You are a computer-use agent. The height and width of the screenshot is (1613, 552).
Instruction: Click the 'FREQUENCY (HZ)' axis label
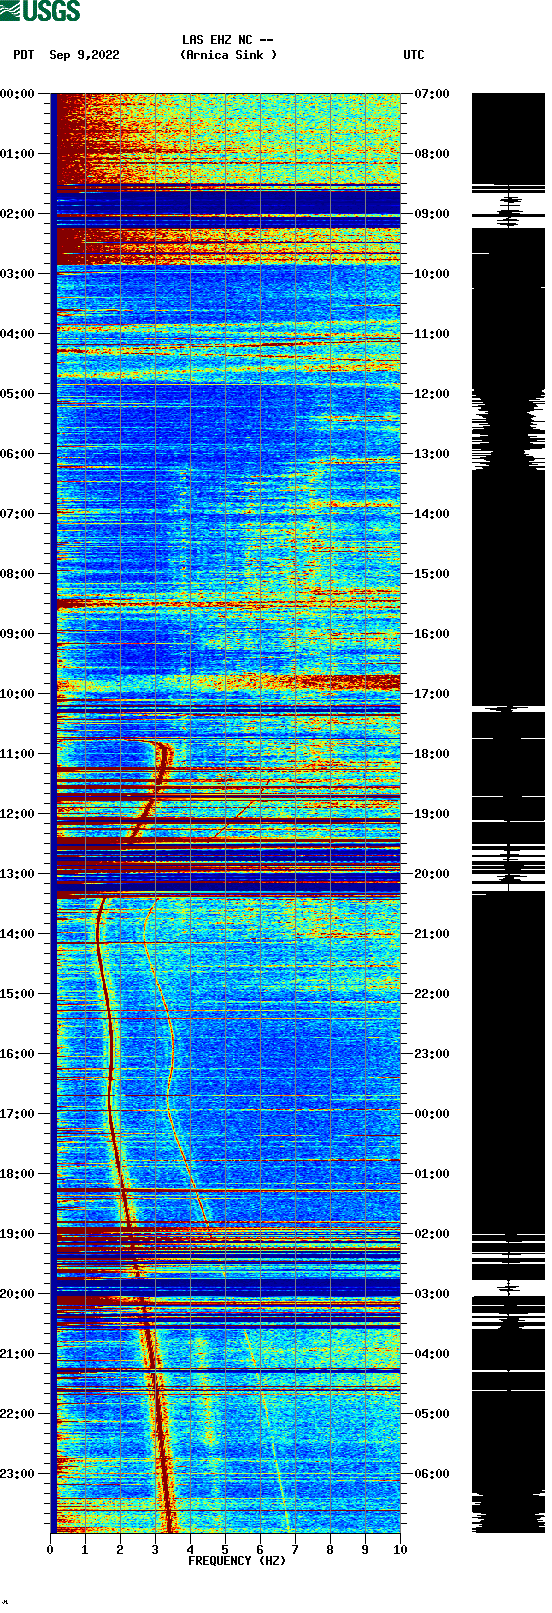click(237, 1561)
